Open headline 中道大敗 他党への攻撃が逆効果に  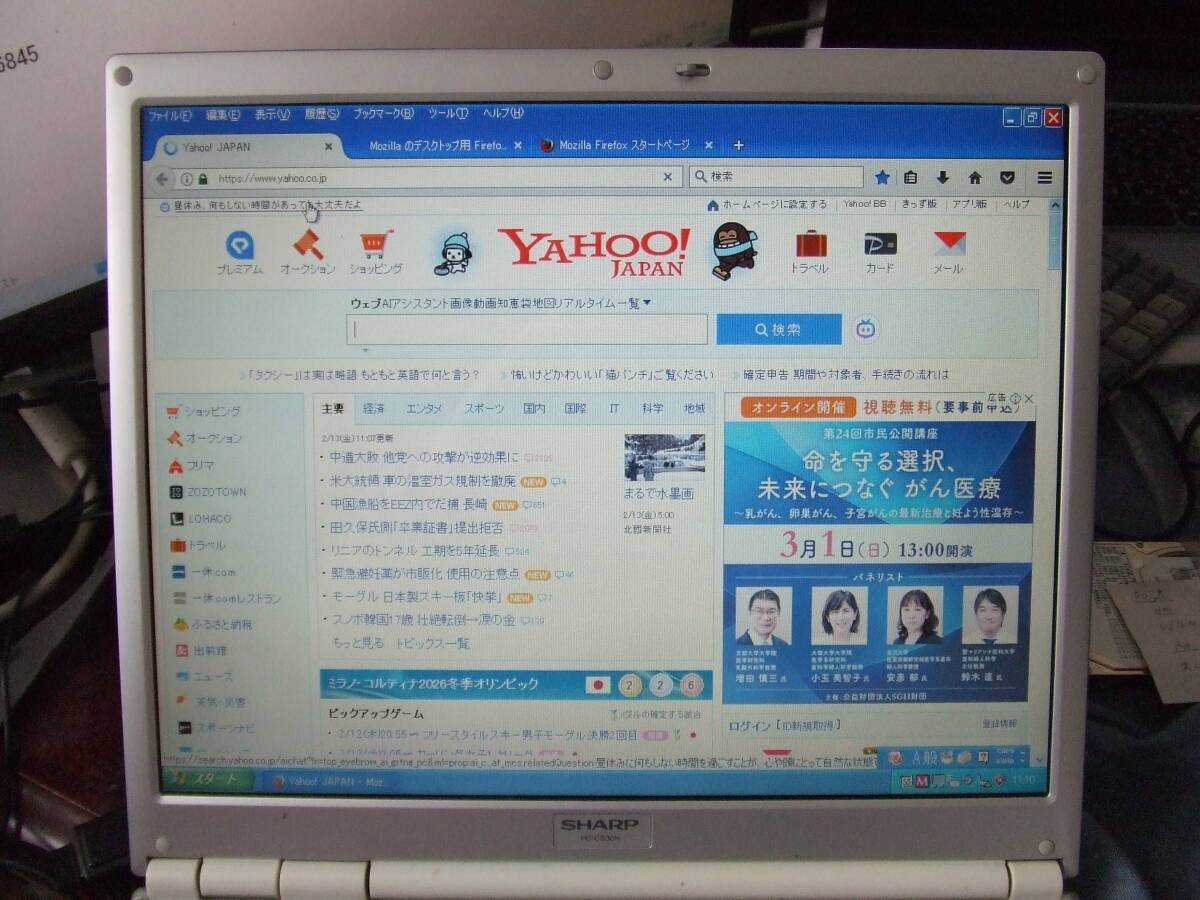click(424, 457)
